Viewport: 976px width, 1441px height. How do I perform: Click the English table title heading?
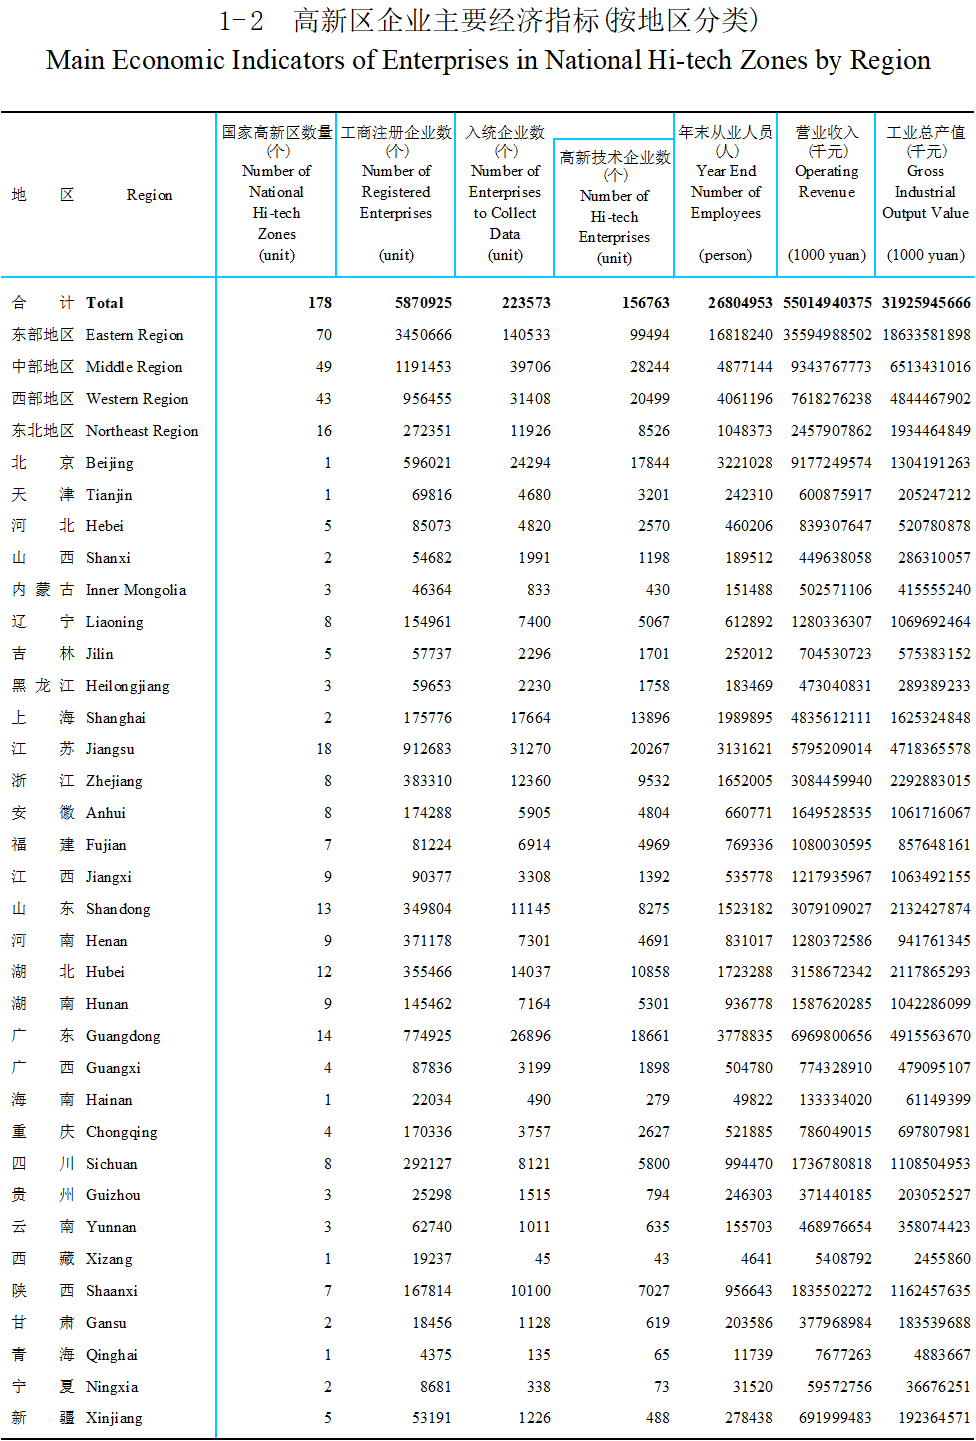click(488, 61)
